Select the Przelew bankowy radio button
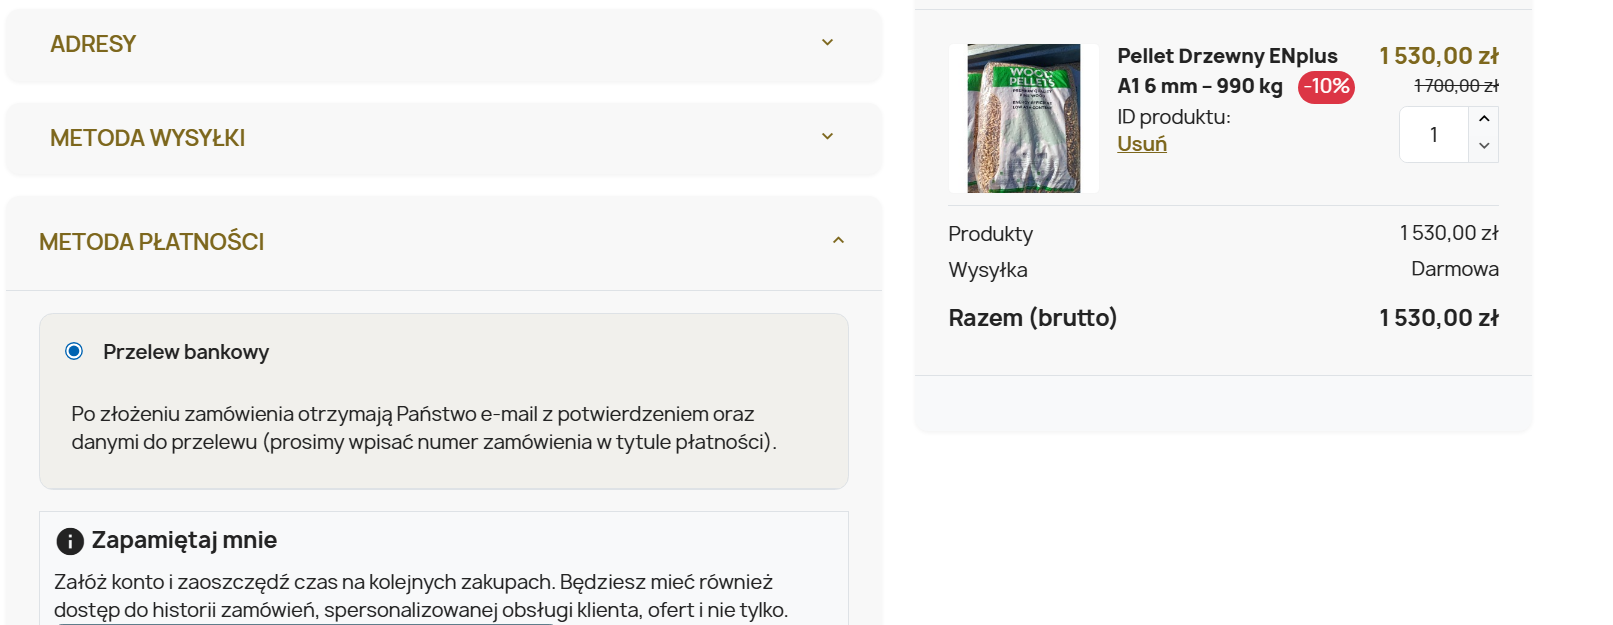1613x625 pixels. pos(74,351)
